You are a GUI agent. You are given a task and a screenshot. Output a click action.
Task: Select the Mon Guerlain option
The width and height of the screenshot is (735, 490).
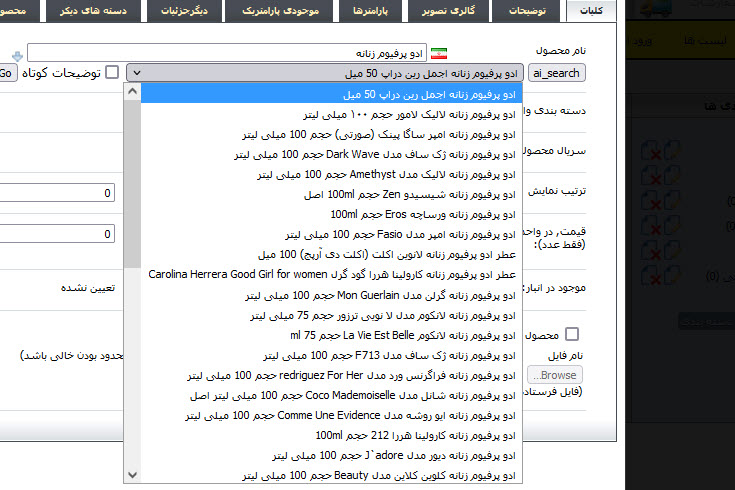pyautogui.click(x=332, y=295)
